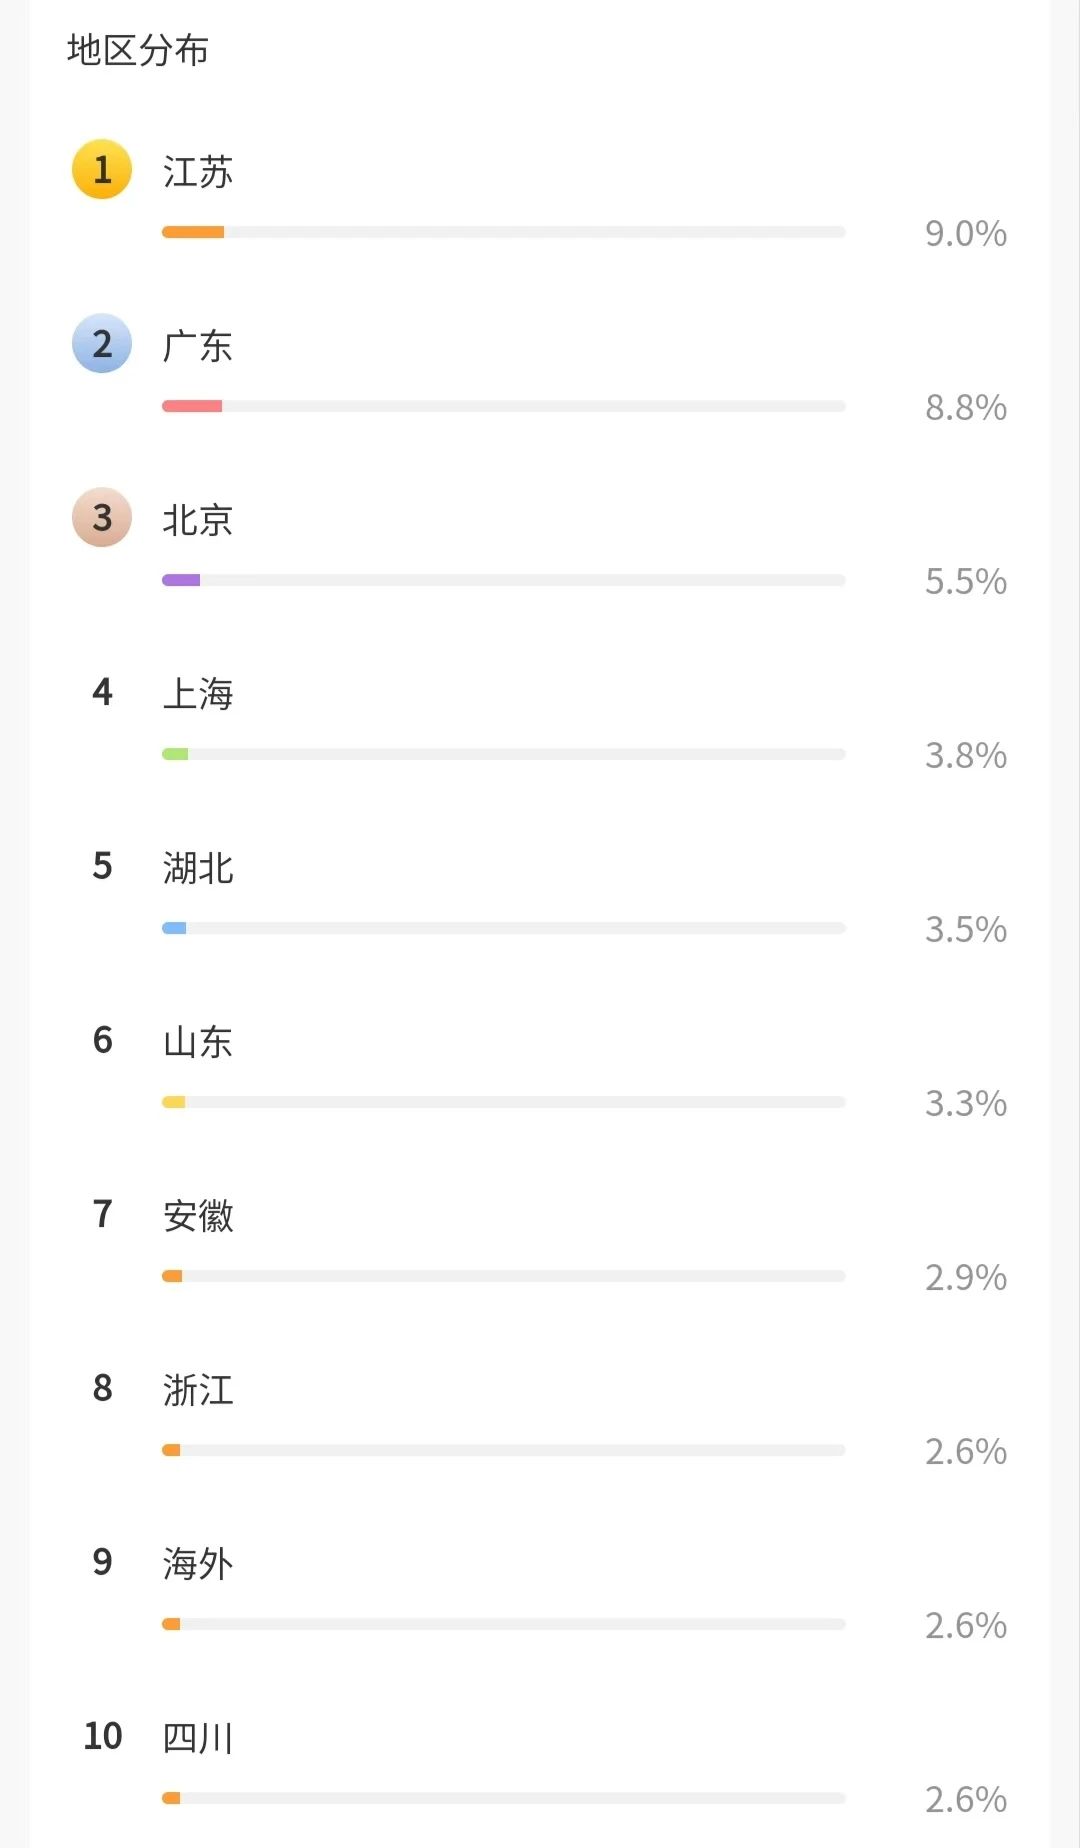Click the 地区分布 section heading
1080x1848 pixels.
coord(138,50)
